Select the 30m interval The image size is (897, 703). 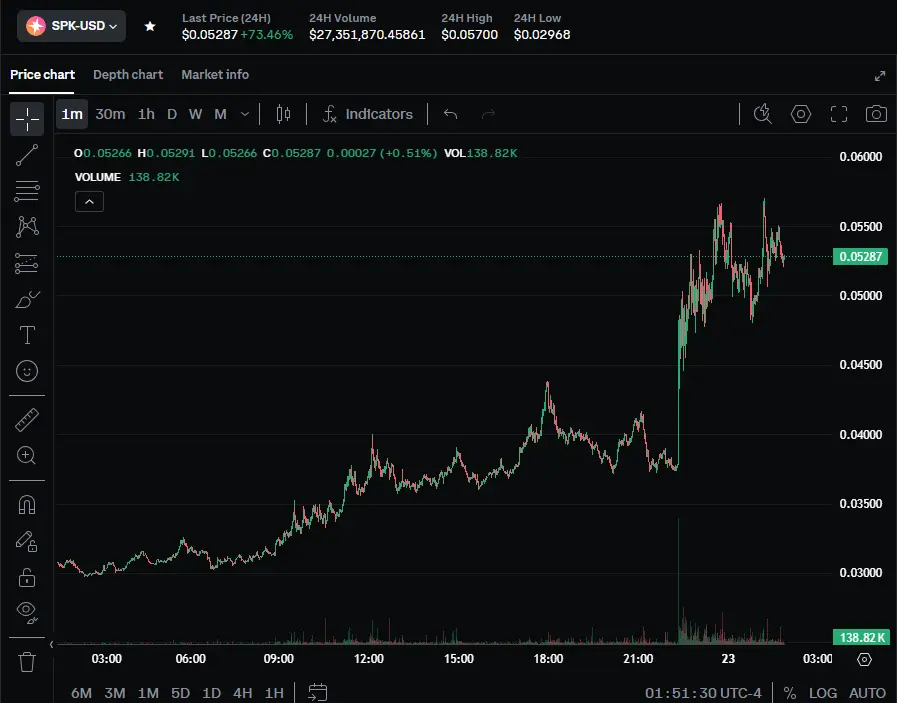[x=110, y=114]
